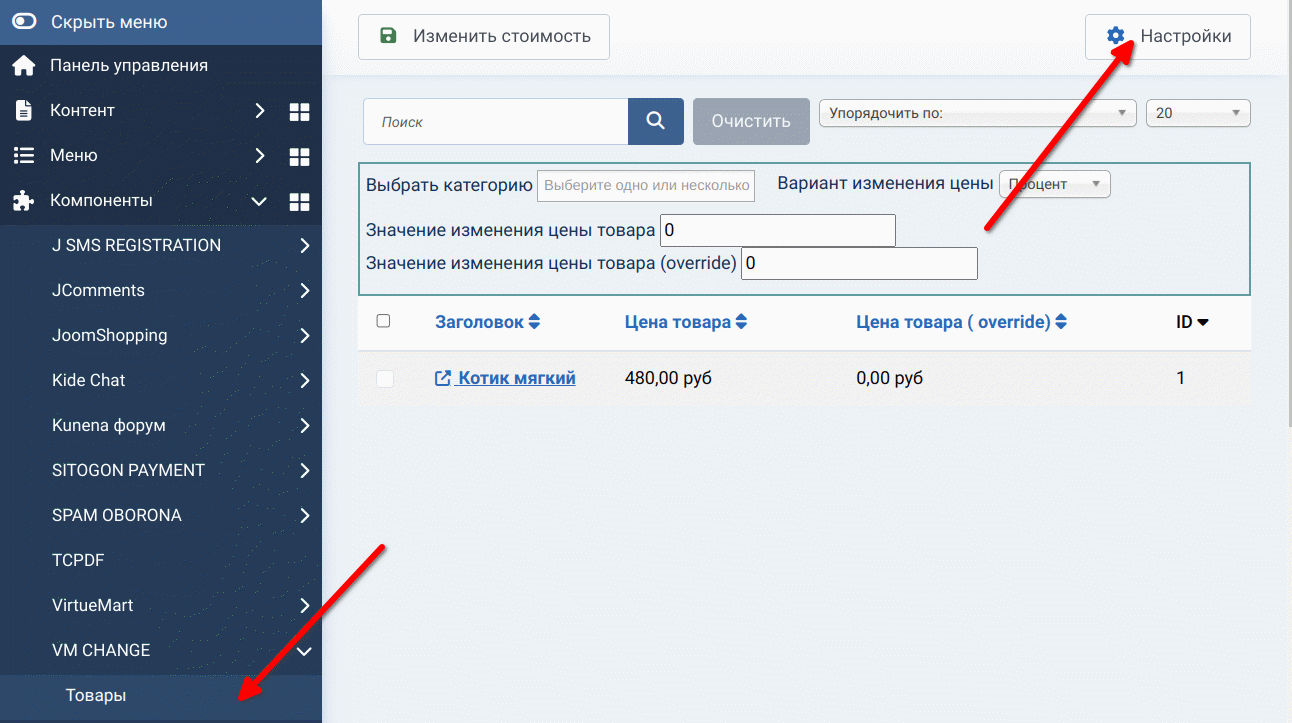Sort by Заголовок using its sort arrows
Image resolution: width=1292 pixels, height=723 pixels.
click(x=534, y=322)
